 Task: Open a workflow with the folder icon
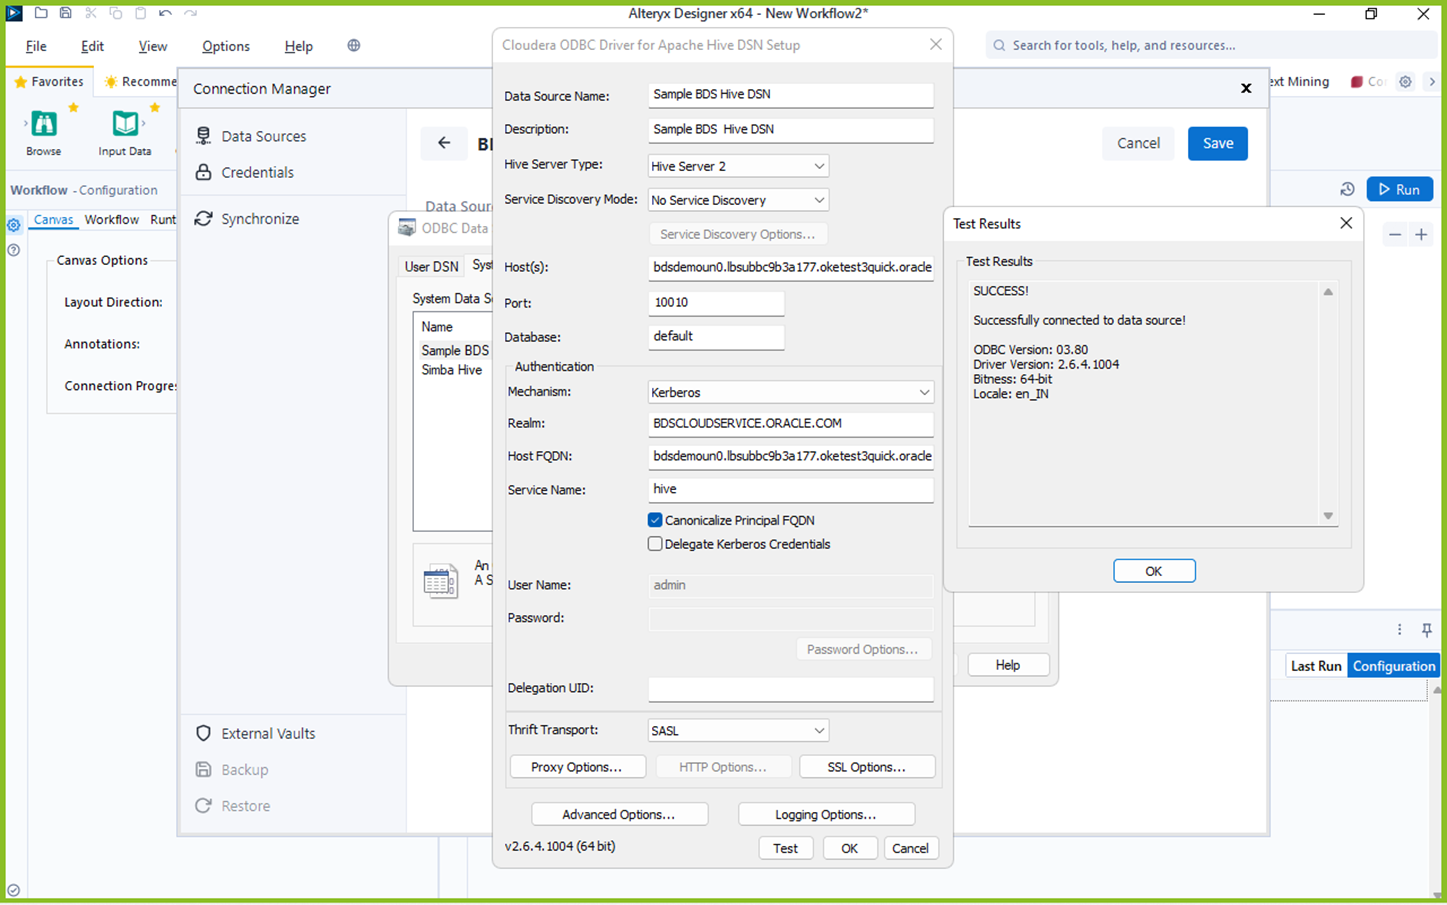[x=41, y=13]
